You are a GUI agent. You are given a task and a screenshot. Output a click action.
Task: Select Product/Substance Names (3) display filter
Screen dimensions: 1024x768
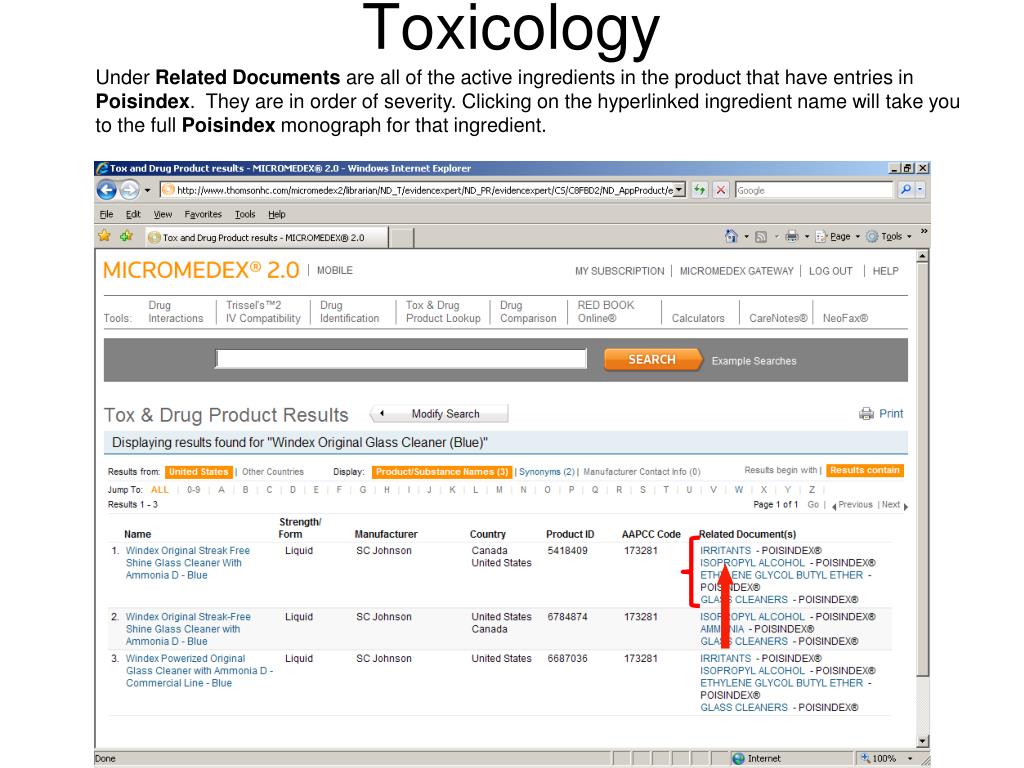click(442, 472)
